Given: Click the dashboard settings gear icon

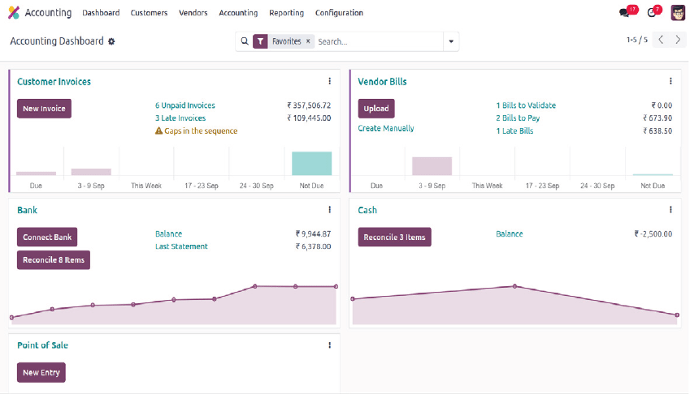Looking at the screenshot, I should pos(112,41).
